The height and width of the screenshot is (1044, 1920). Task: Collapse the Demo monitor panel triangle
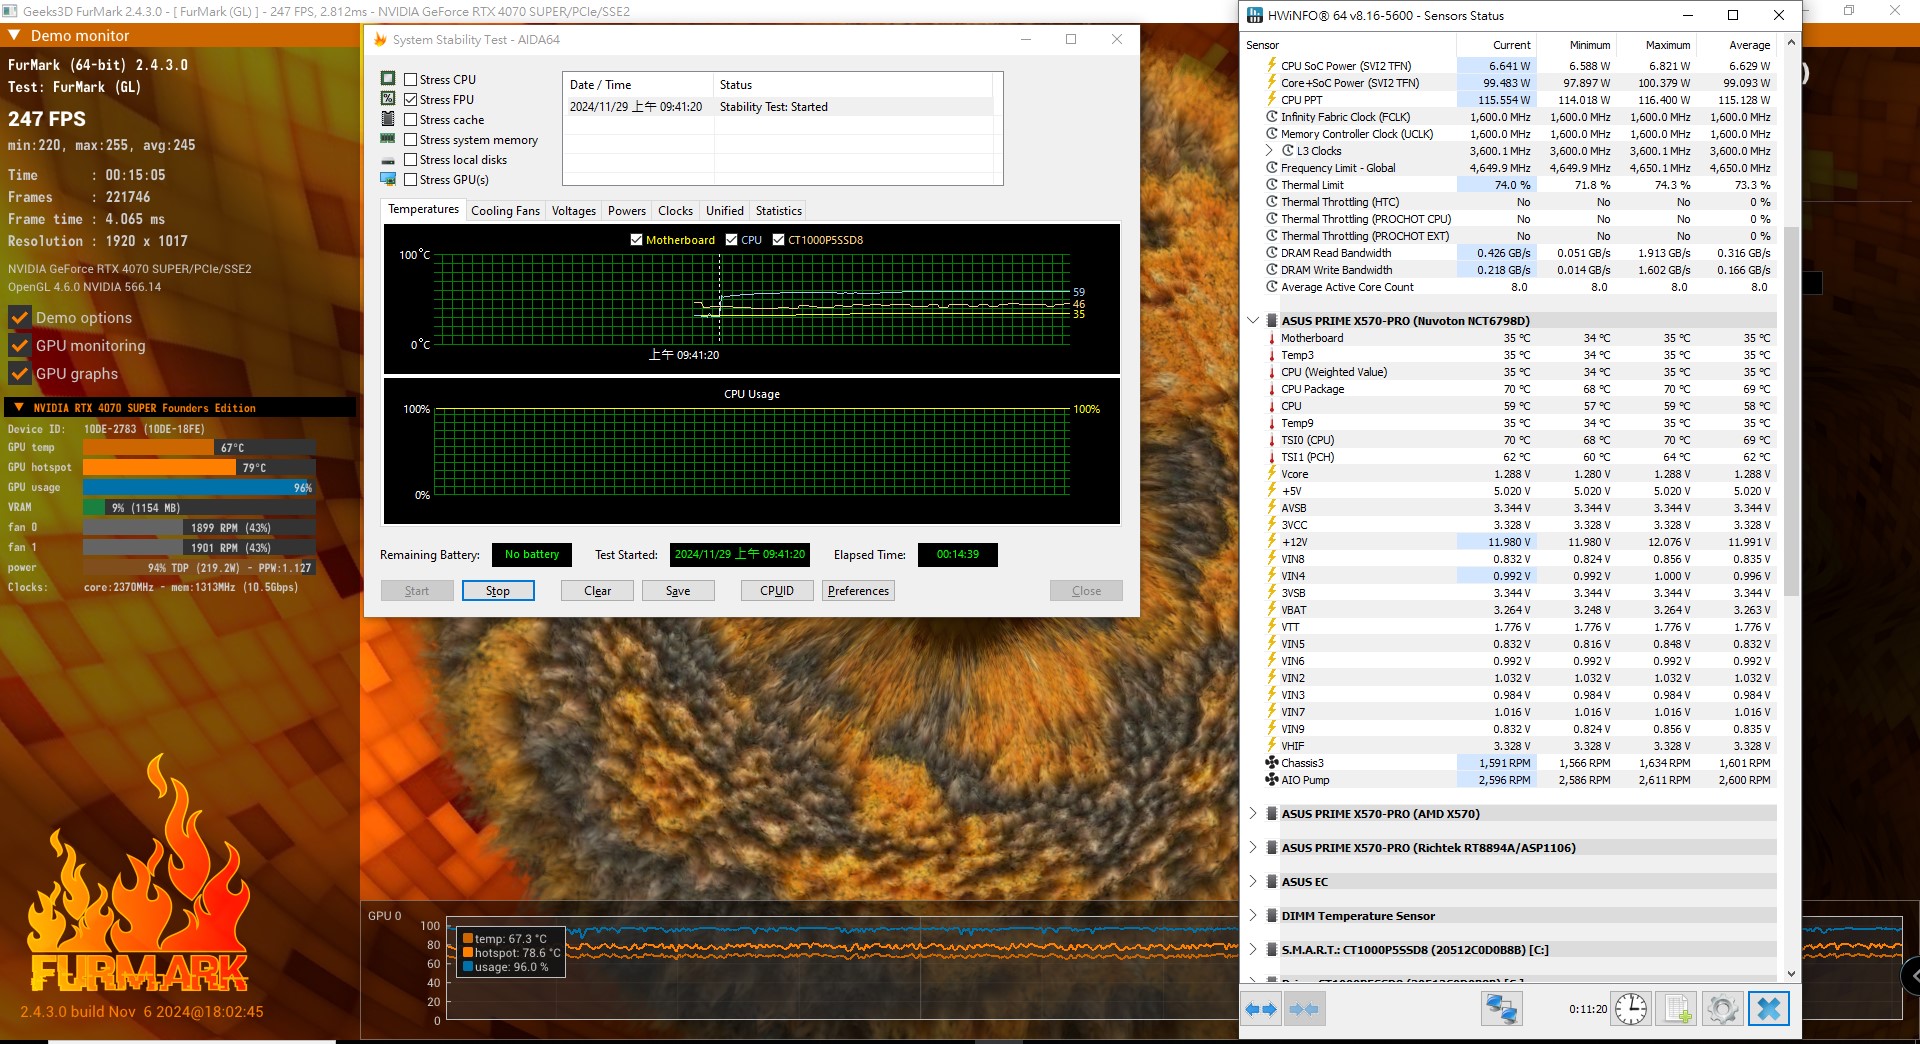pos(14,35)
